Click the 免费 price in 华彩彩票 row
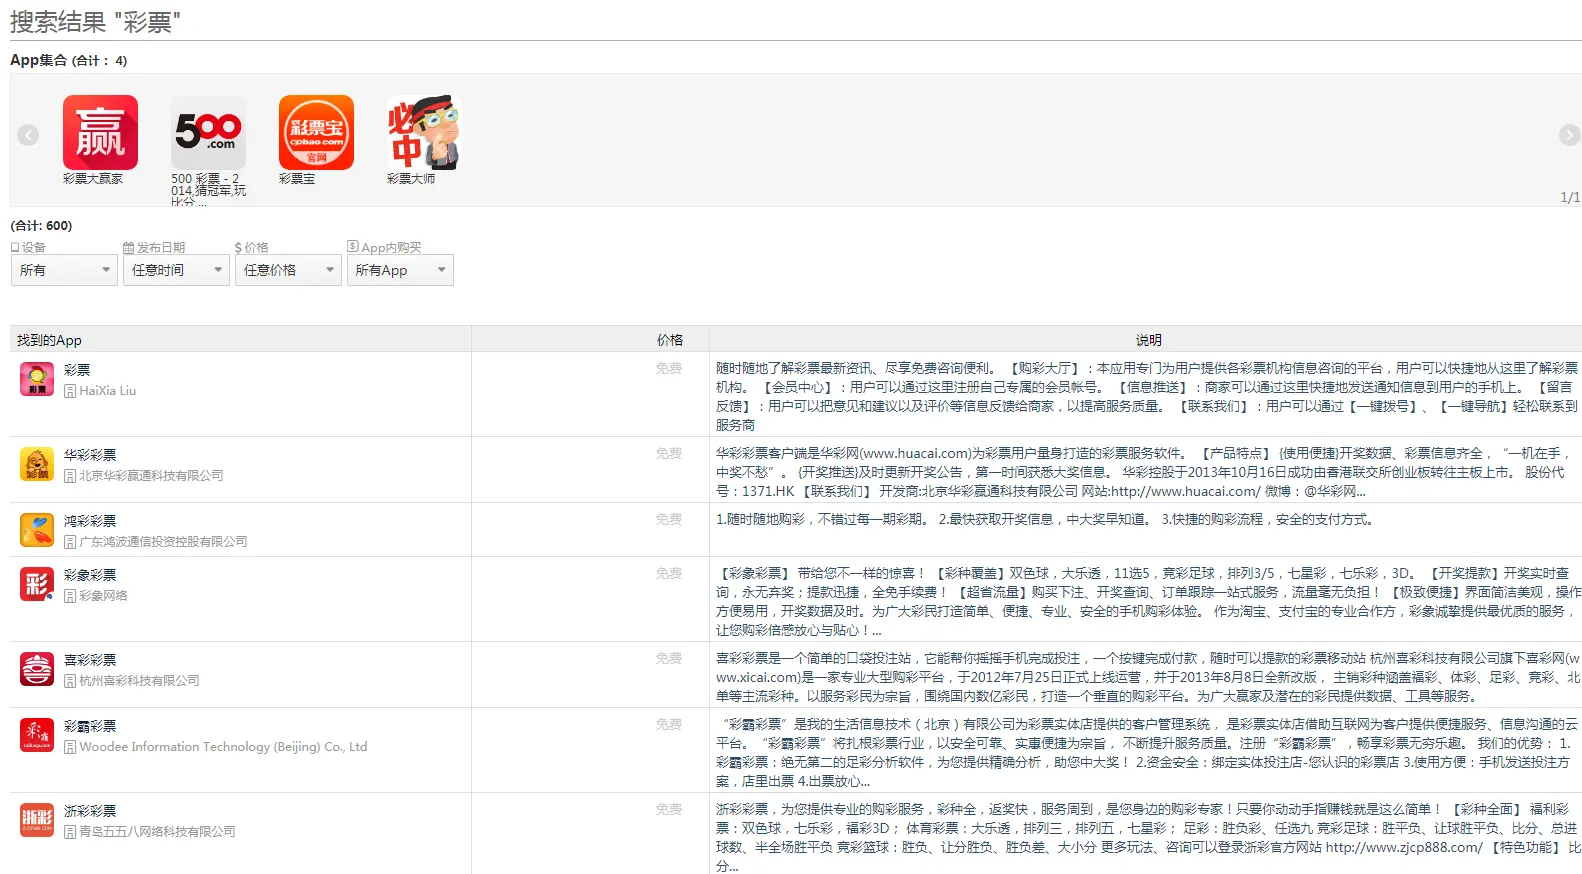Screen dimensions: 1582x874 (x=669, y=454)
